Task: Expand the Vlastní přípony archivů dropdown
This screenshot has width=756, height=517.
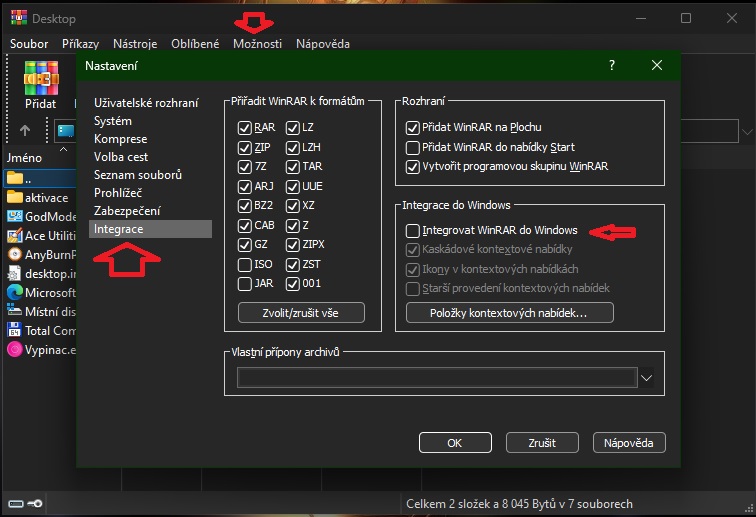Action: click(x=647, y=378)
